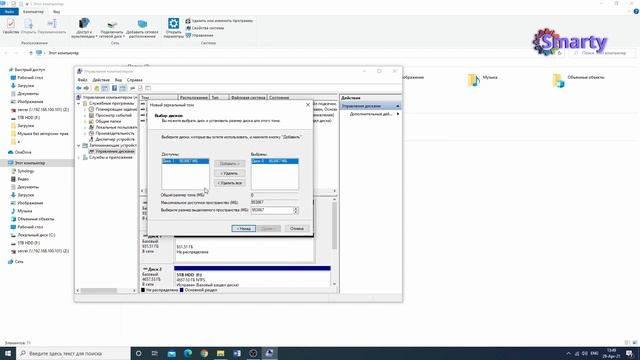The width and height of the screenshot is (640, 360).
Task: Click Доступ к мультимедиа ribbon icon
Action: tap(84, 28)
